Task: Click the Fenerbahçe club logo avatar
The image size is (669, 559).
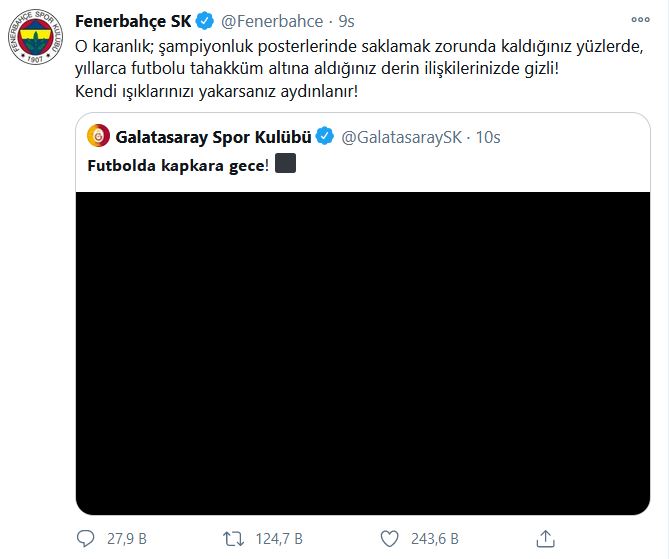Action: [35, 37]
